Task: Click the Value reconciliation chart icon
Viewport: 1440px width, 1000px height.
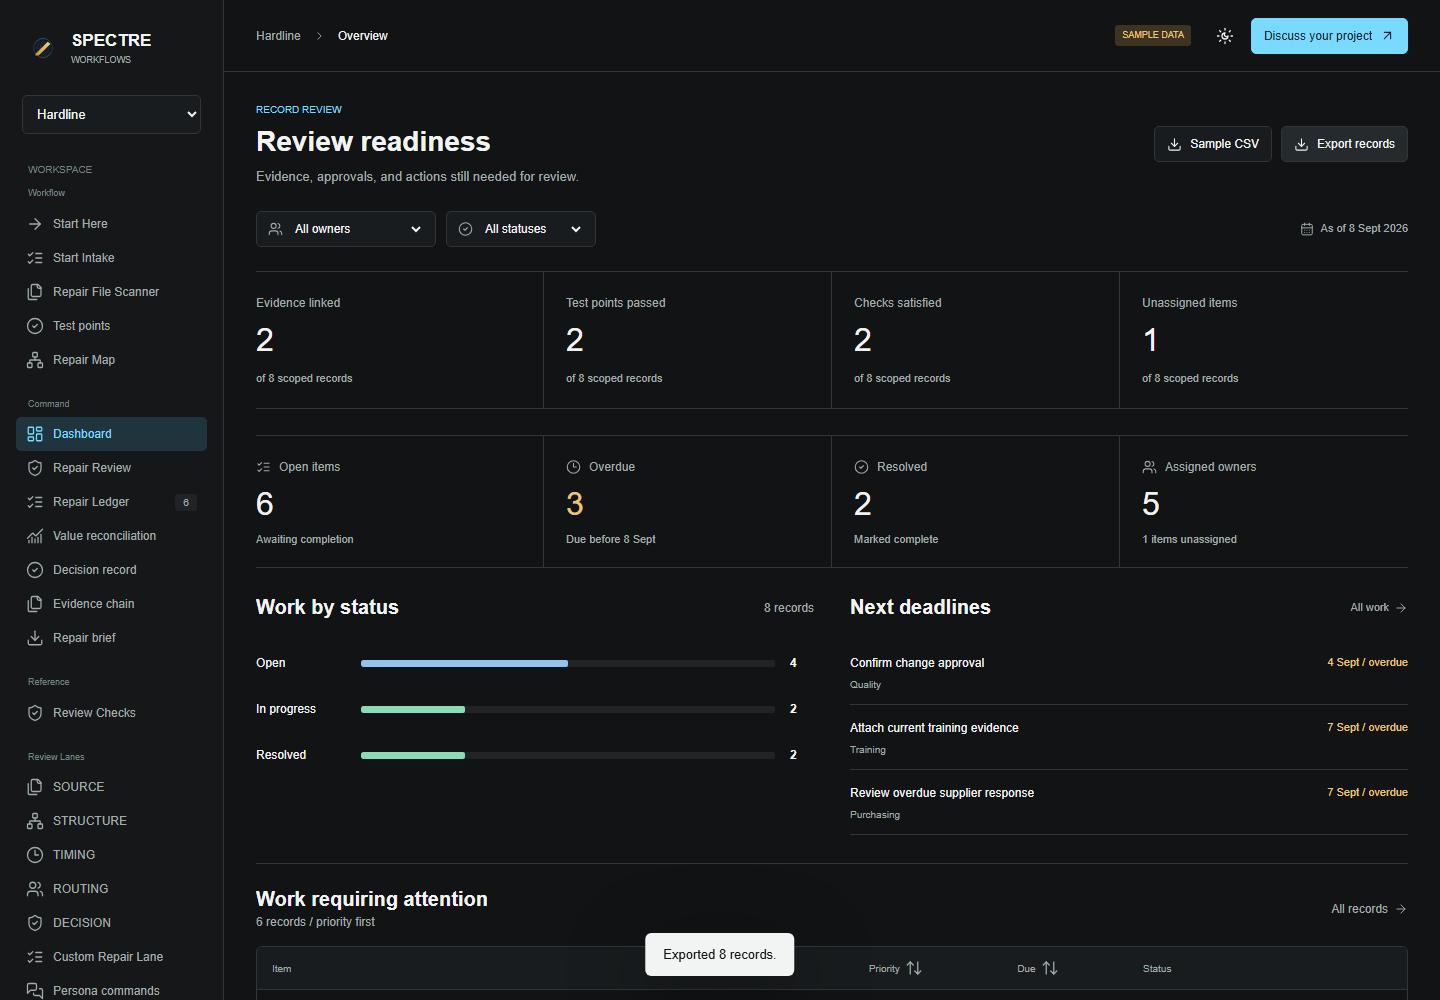Action: click(x=35, y=536)
